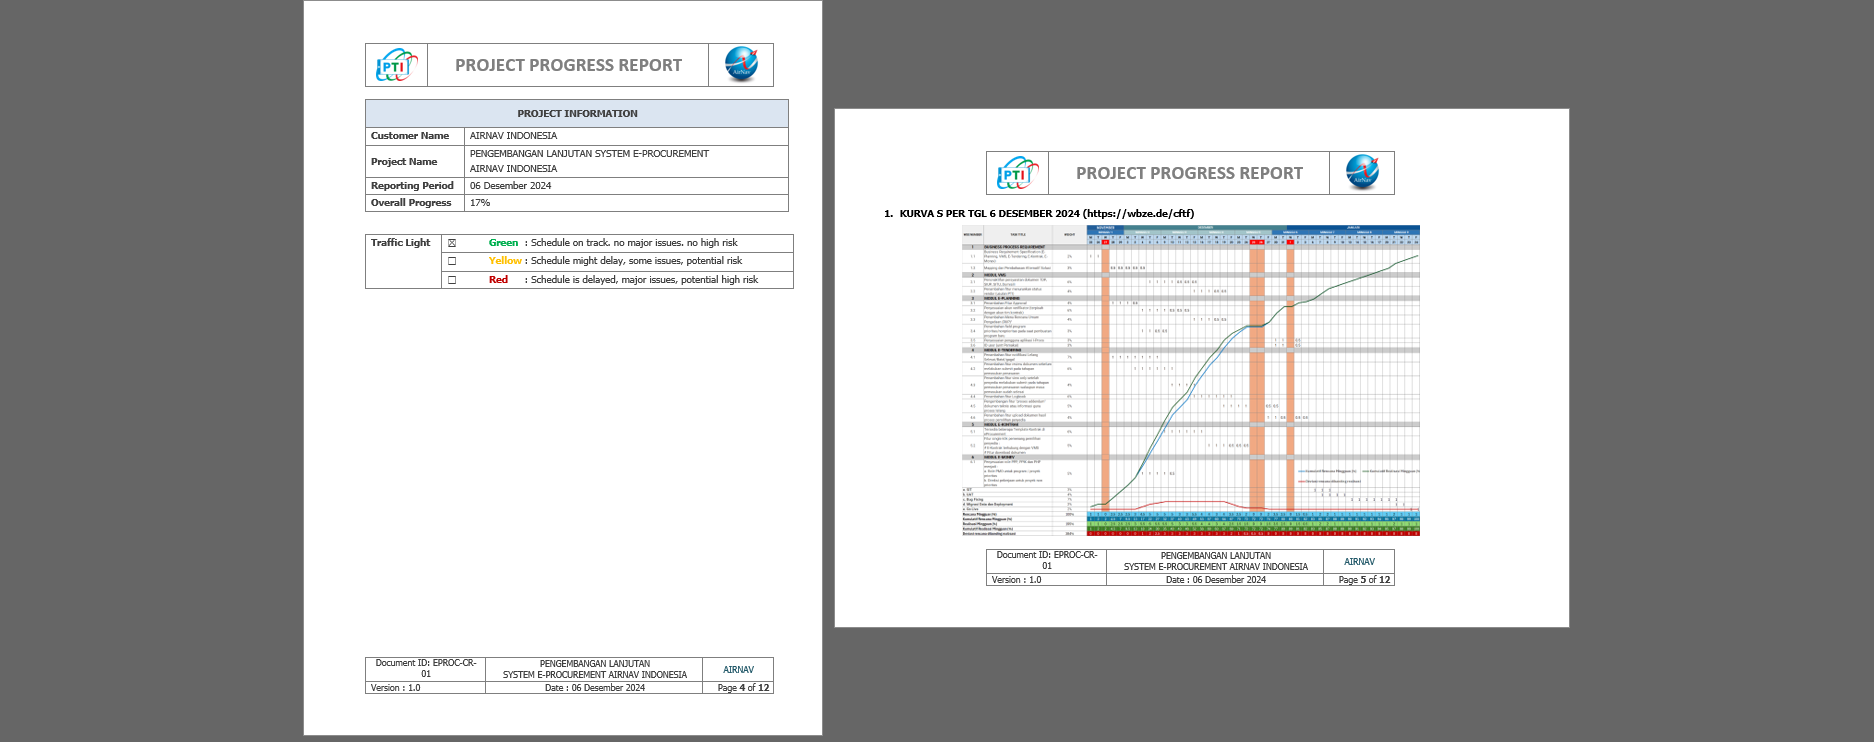Click the AirNav globe logo on page 5

pos(1362,172)
